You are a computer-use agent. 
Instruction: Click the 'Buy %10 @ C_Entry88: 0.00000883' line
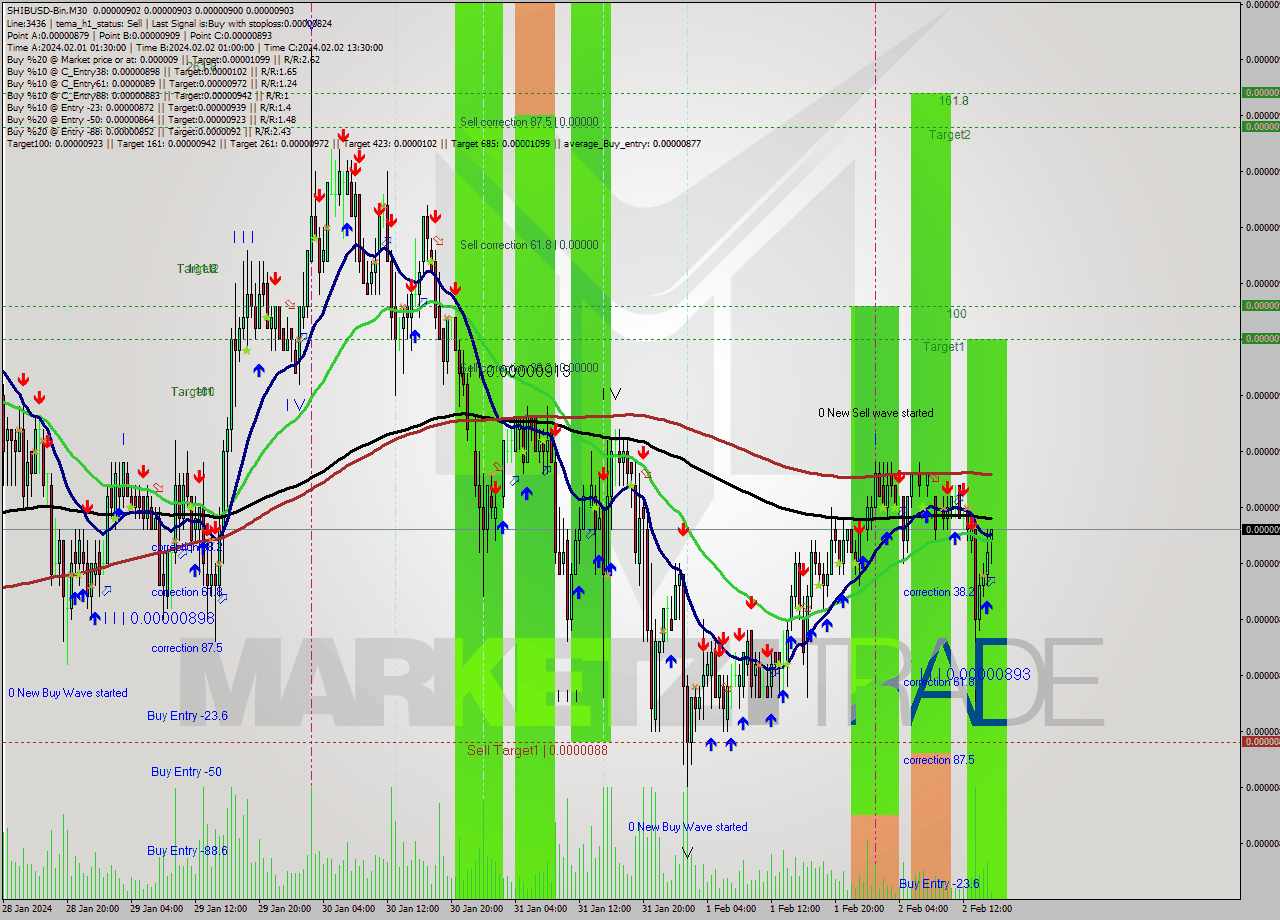(x=147, y=95)
